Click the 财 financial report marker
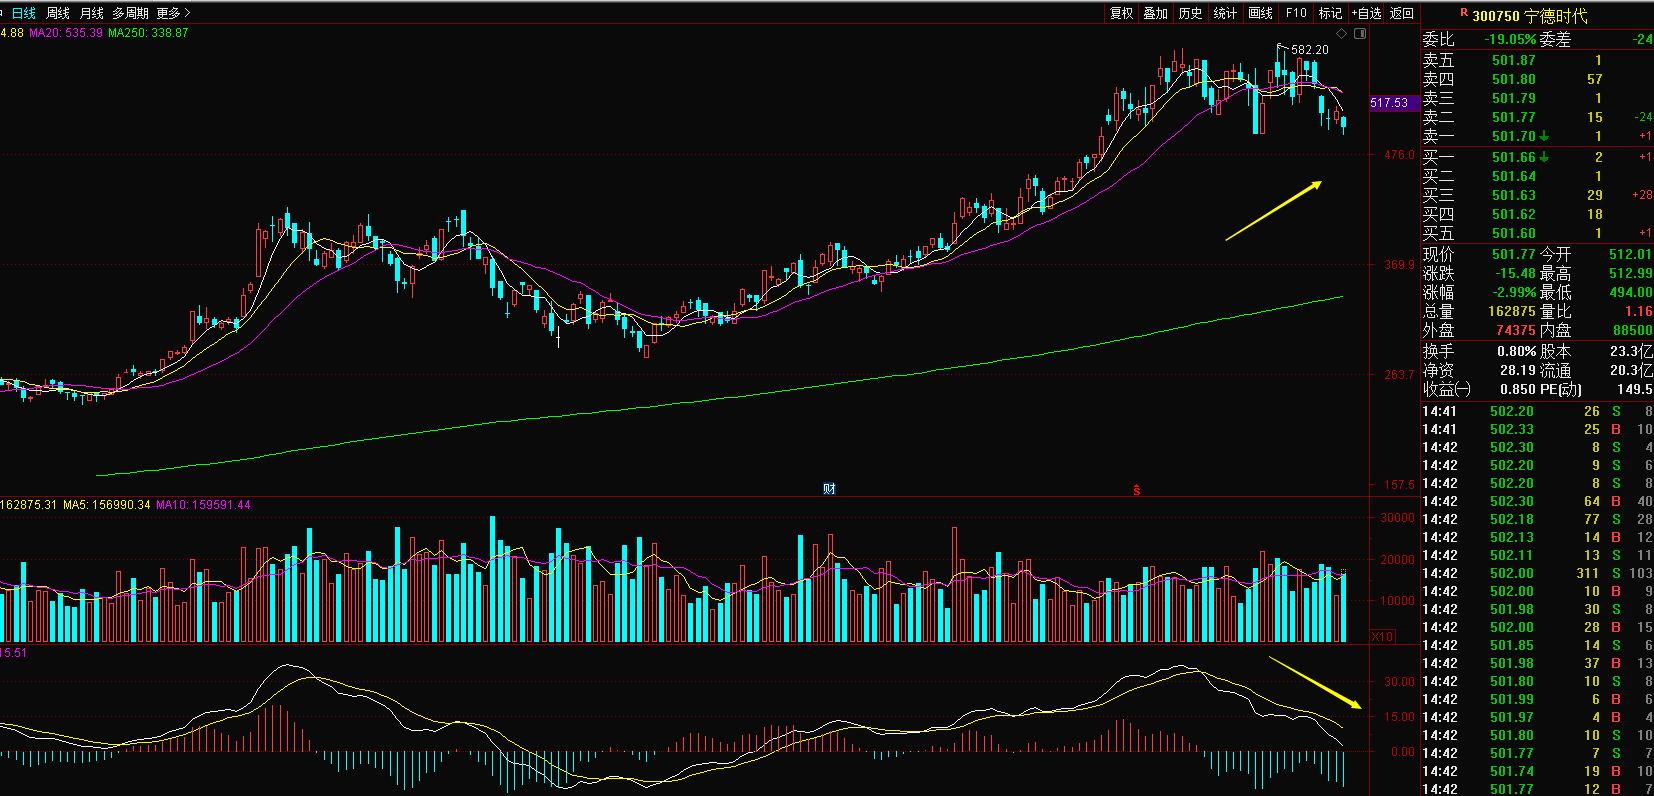This screenshot has height=796, width=1654. pos(829,489)
